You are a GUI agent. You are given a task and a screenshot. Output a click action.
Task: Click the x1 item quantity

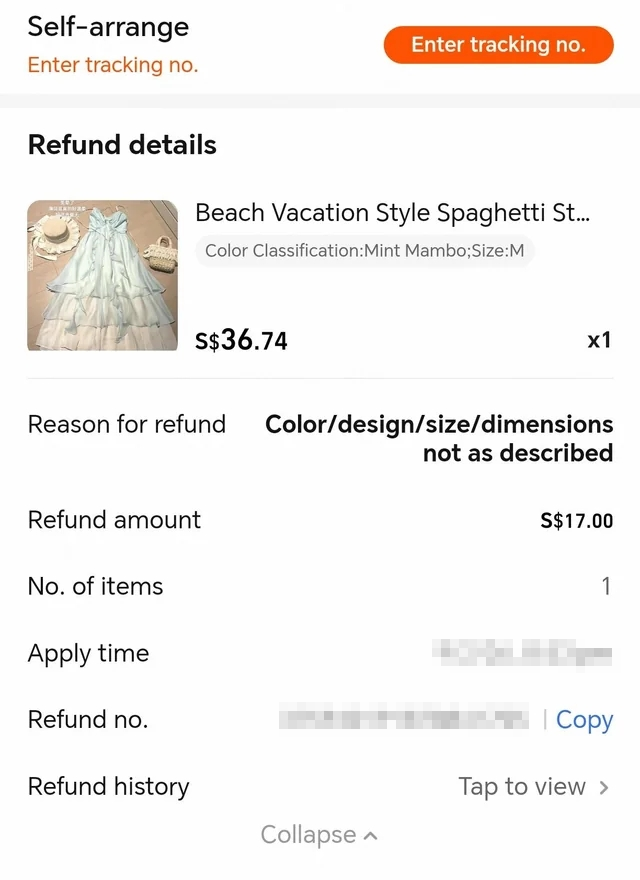click(598, 341)
